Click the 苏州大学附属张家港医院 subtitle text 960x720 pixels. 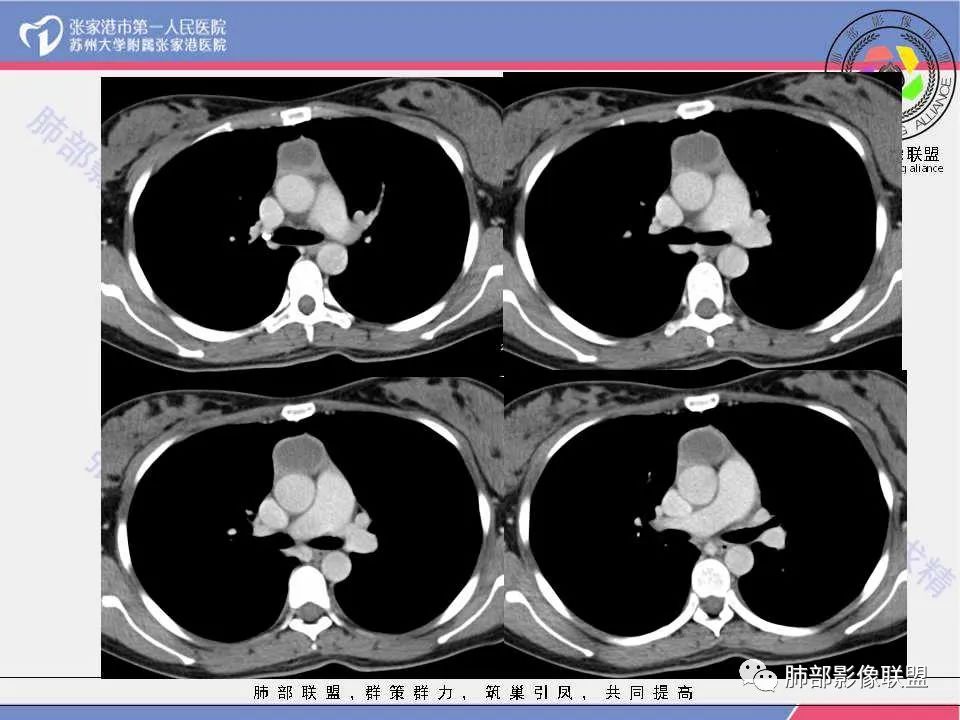(x=148, y=45)
